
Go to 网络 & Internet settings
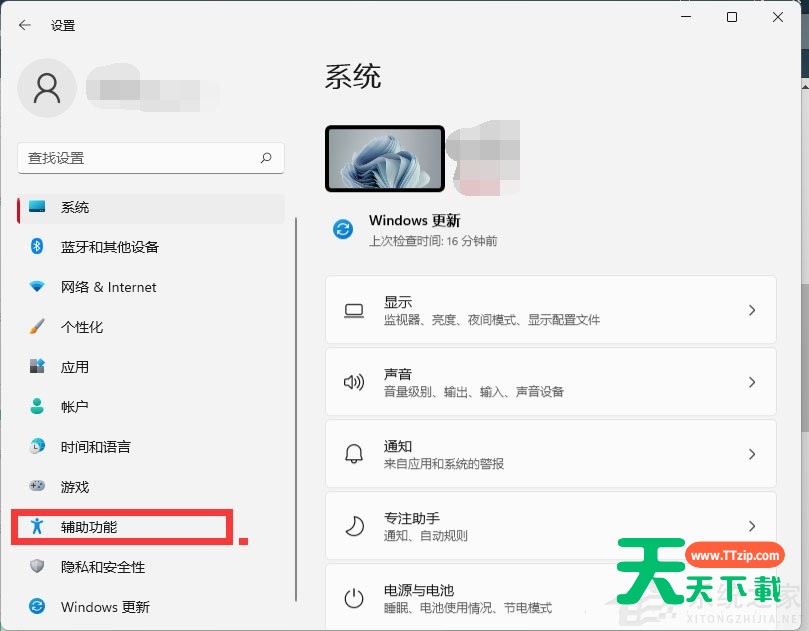(151, 287)
